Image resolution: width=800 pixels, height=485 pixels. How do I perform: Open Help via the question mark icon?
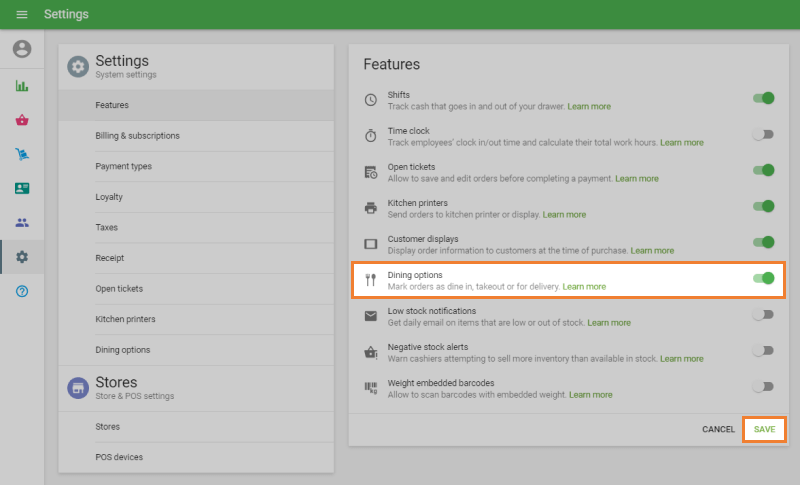click(22, 291)
